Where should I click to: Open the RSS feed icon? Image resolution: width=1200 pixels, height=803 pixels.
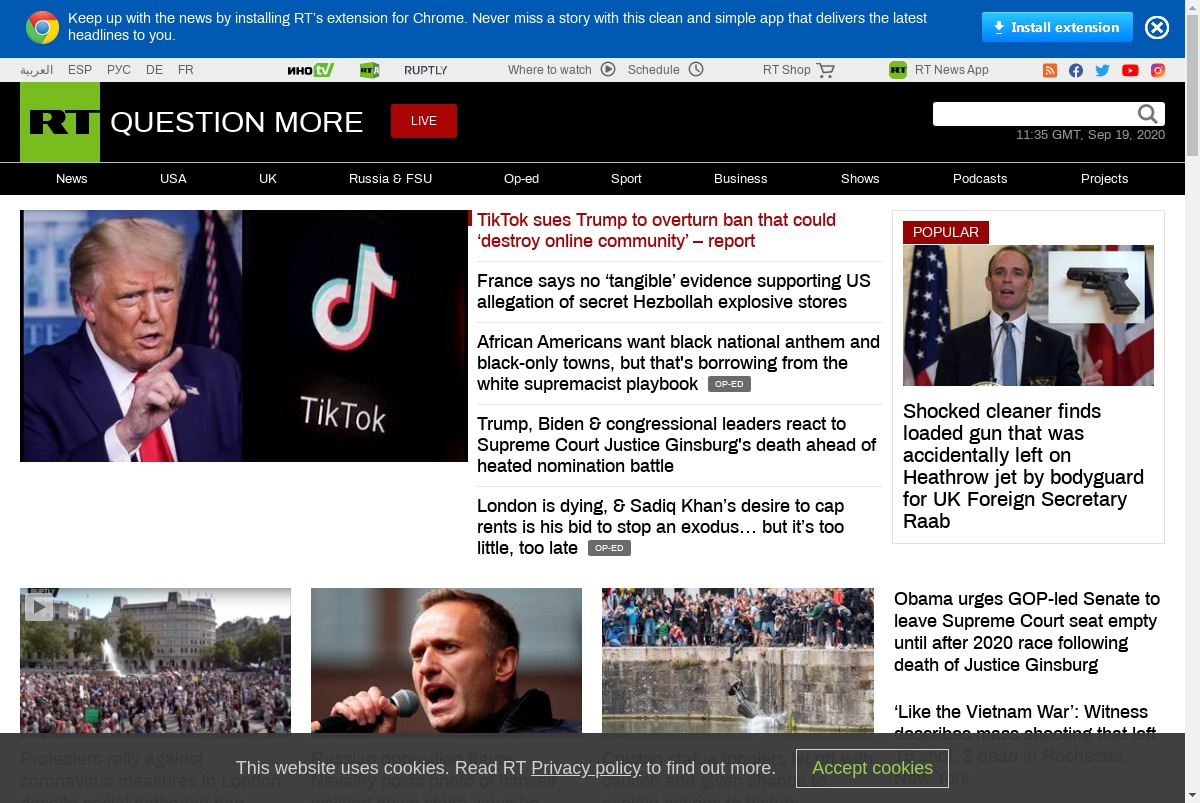point(1050,70)
